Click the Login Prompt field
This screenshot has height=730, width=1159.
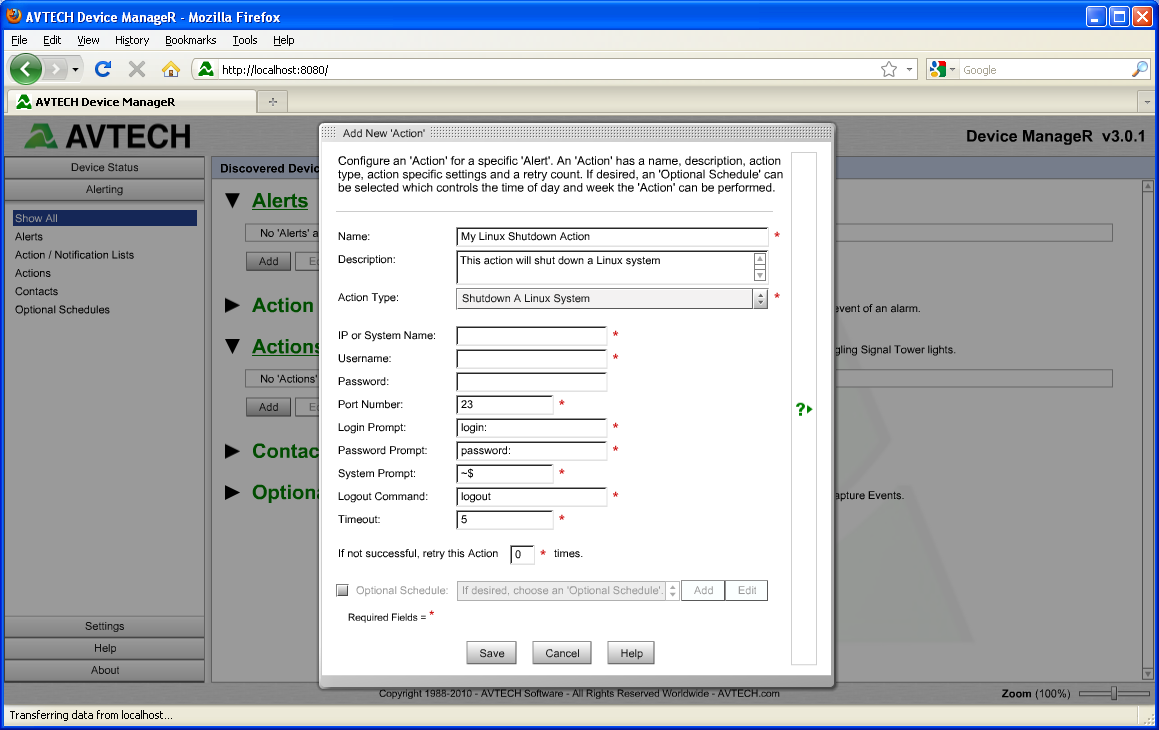pos(531,427)
